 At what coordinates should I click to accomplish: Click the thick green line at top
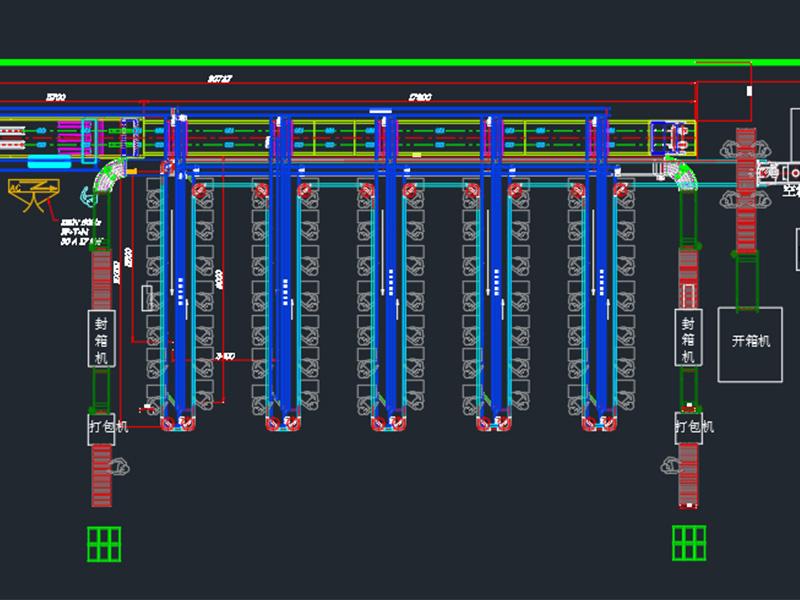tap(400, 62)
